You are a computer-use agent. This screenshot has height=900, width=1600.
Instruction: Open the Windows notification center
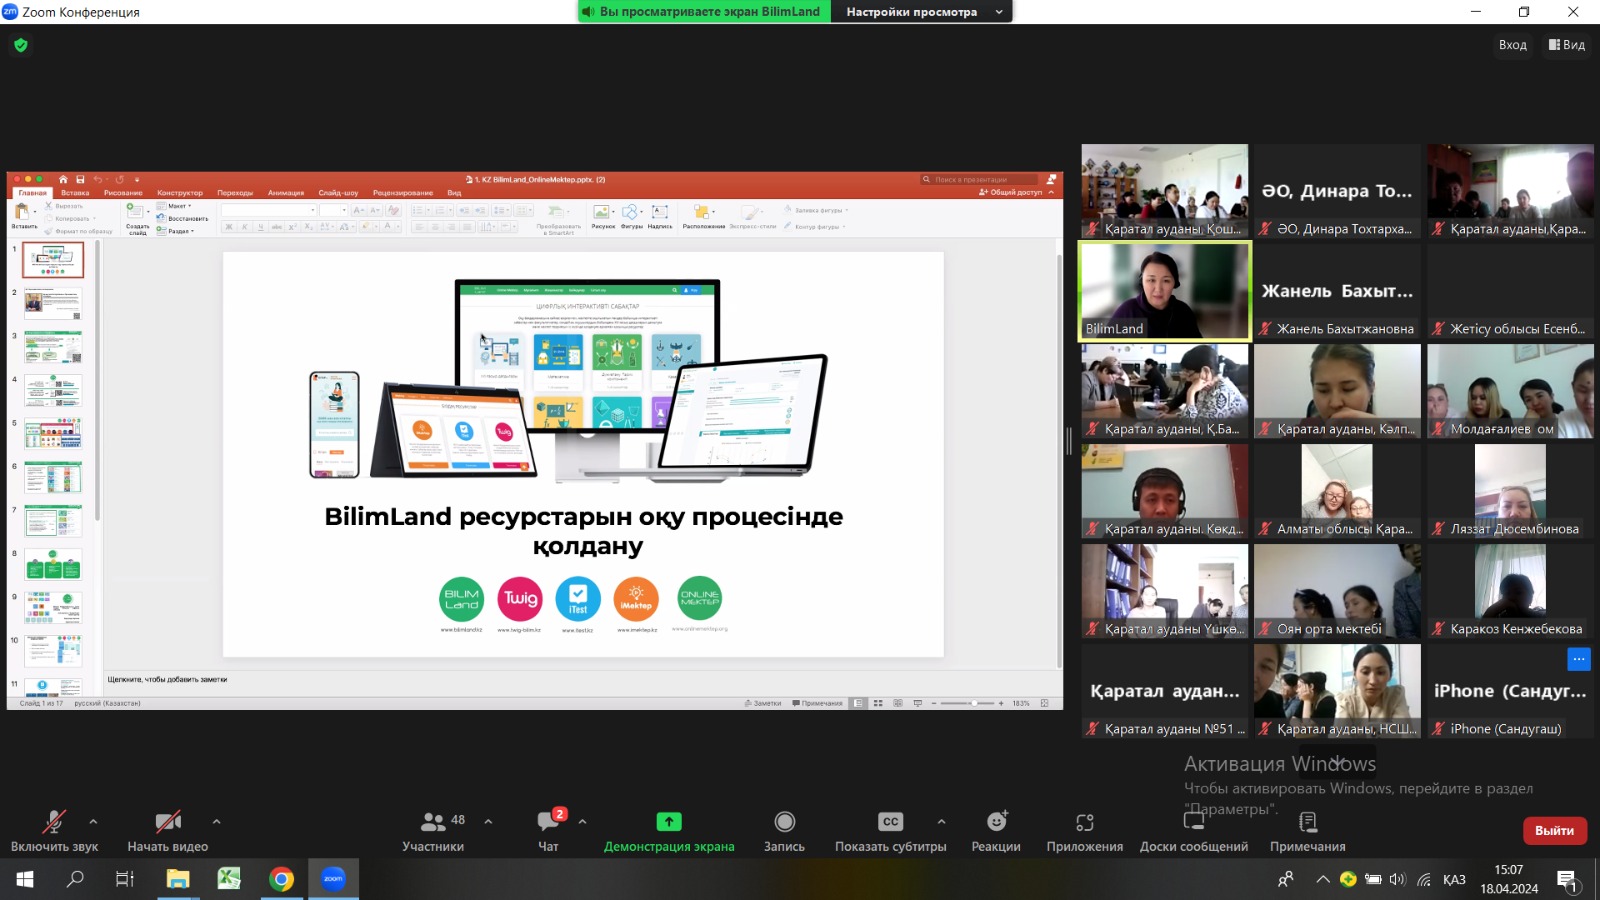tap(1568, 880)
